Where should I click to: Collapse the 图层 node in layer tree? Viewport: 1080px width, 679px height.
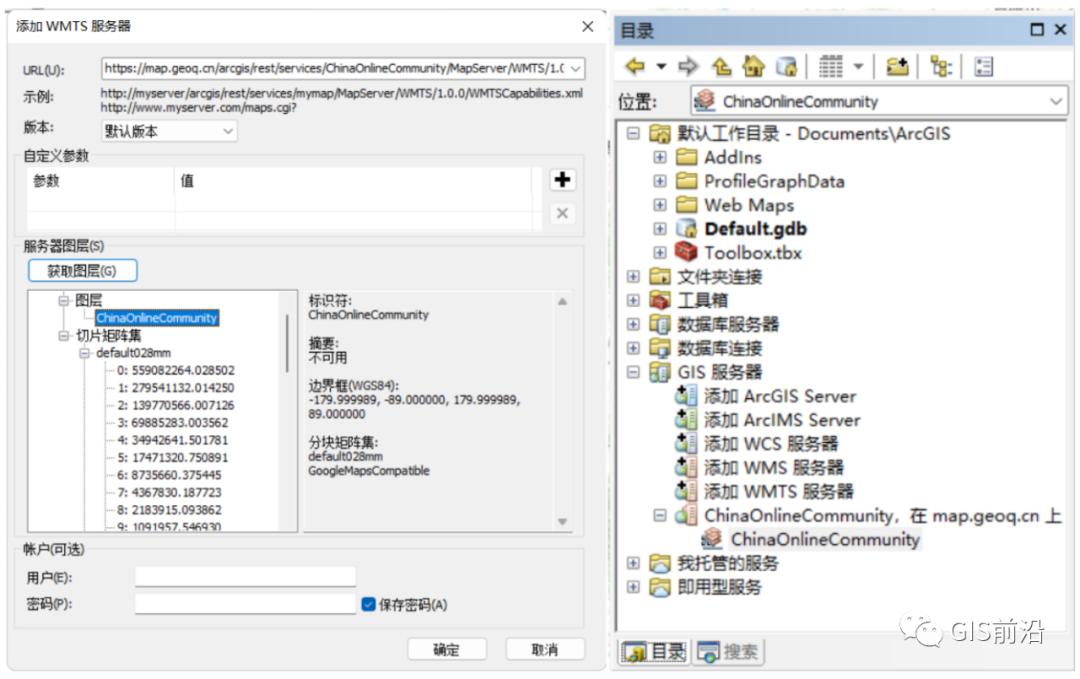pyautogui.click(x=64, y=300)
